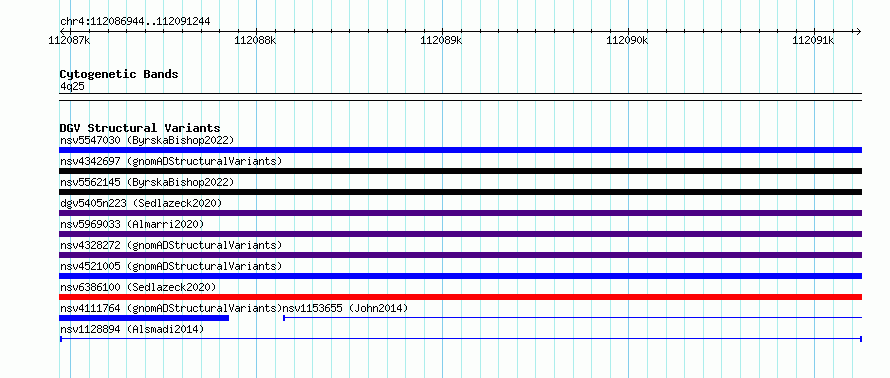Select the short blue bar of nsv4111764
The image size is (890, 378).
tap(144, 318)
